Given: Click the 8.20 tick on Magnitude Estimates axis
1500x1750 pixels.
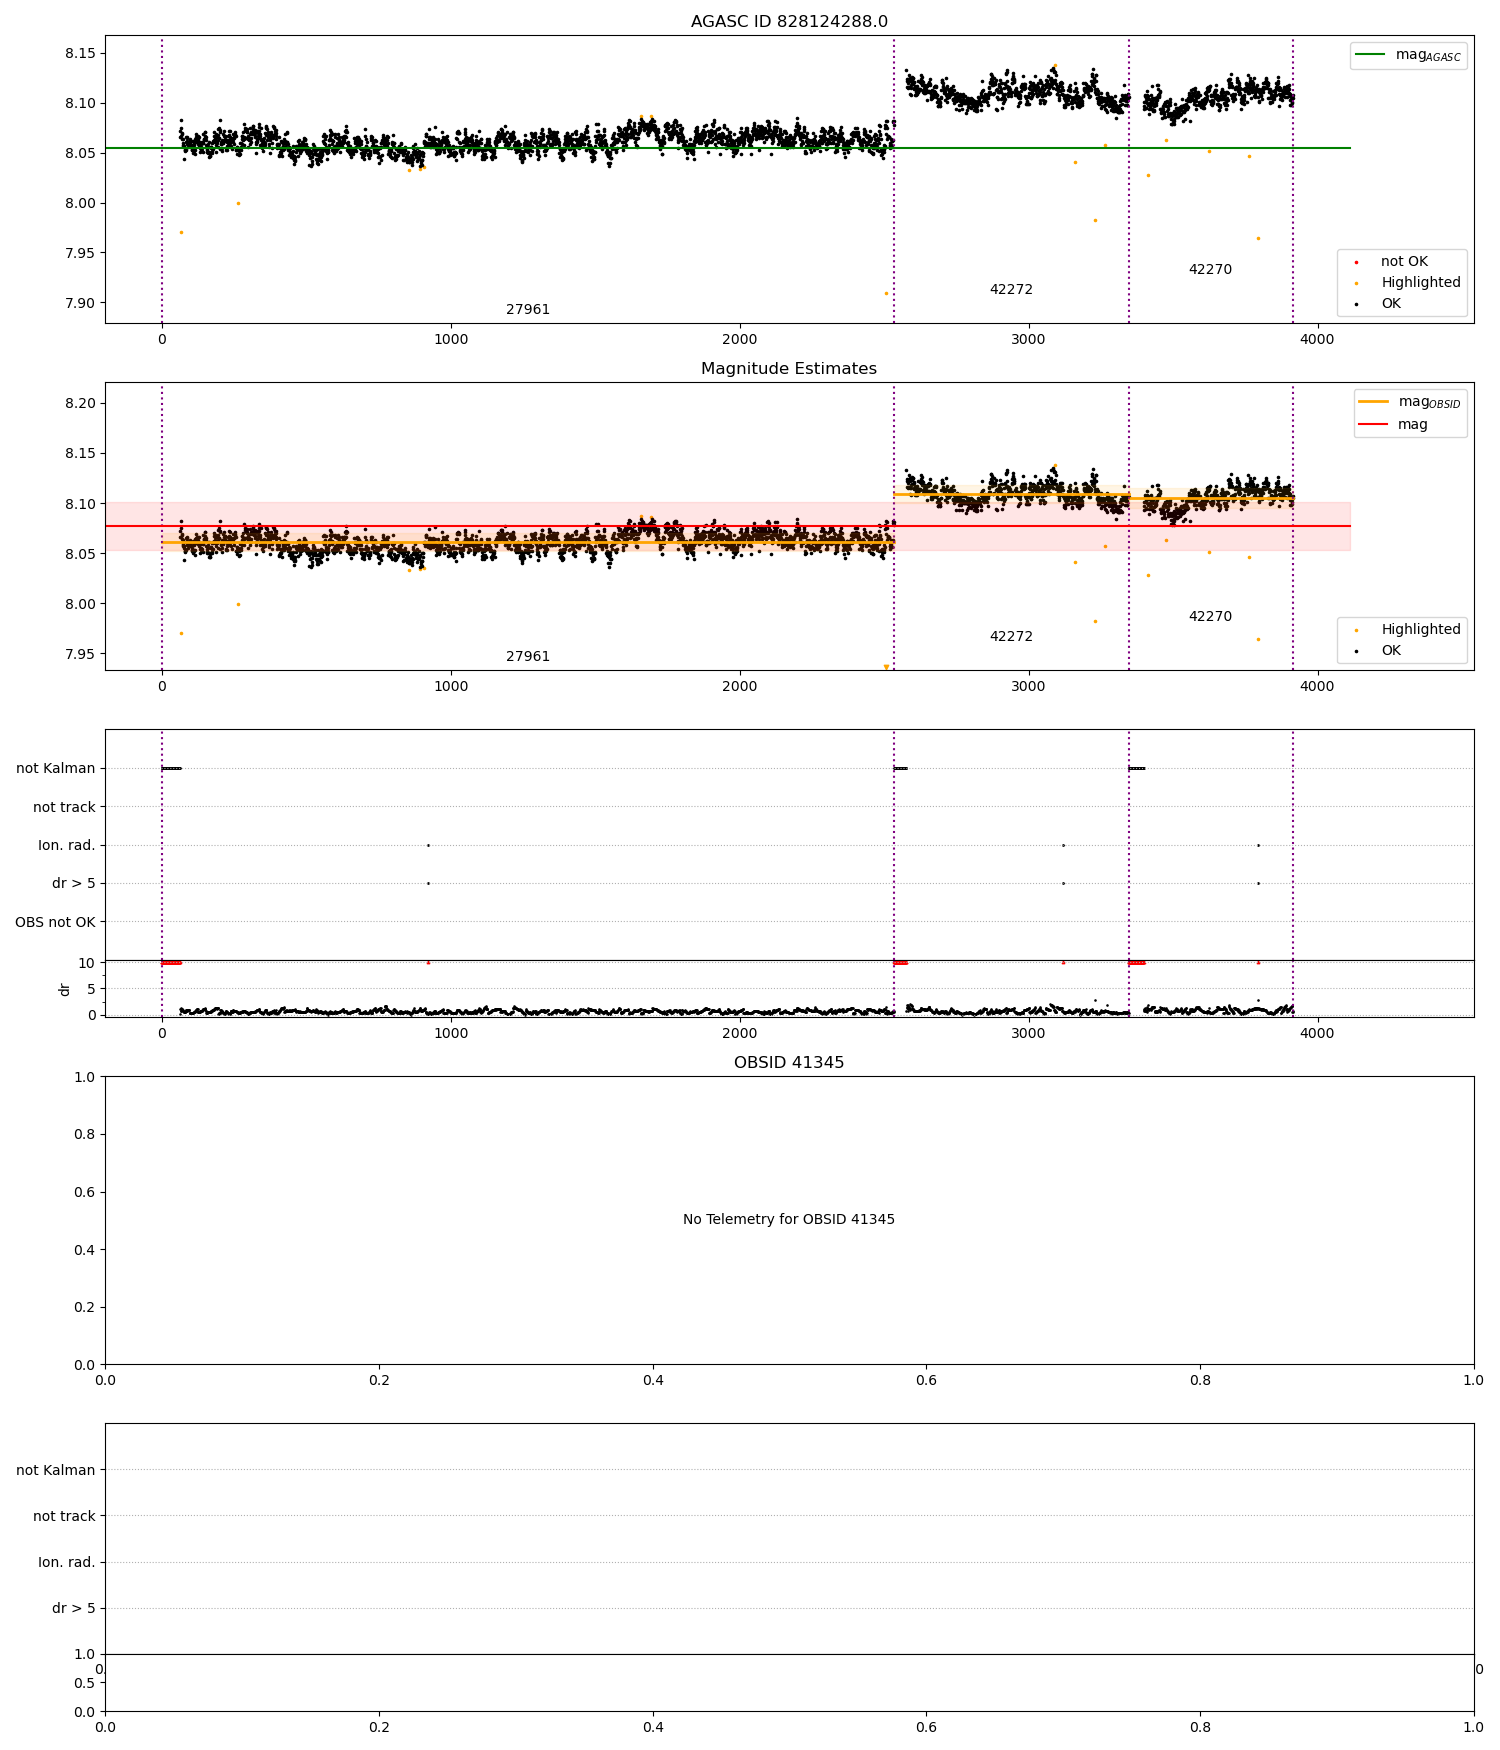Looking at the screenshot, I should [x=80, y=404].
